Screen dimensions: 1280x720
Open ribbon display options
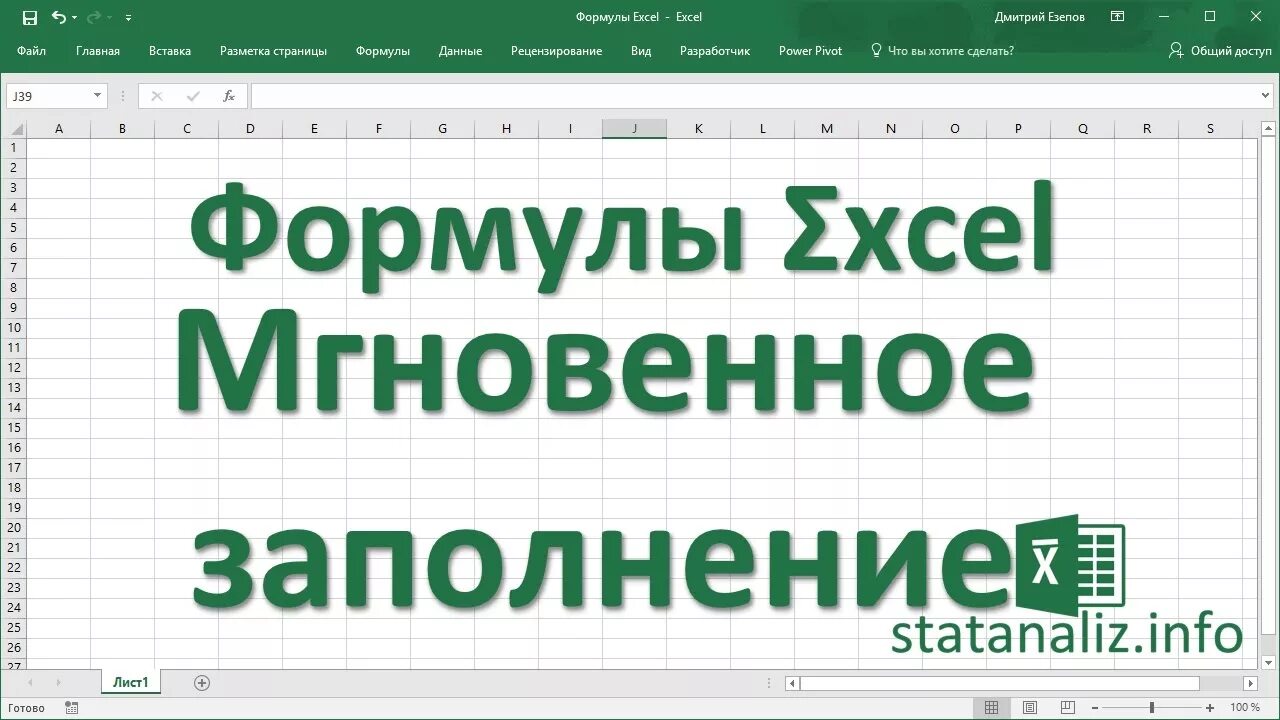pyautogui.click(x=1117, y=17)
